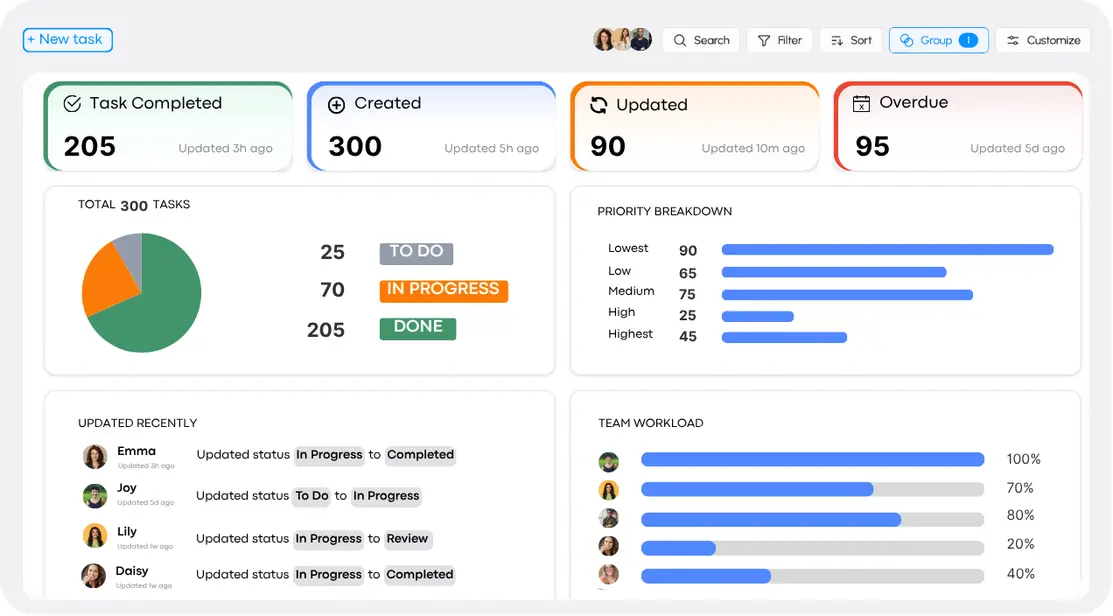Click the funnel Filter icon
The image size is (1113, 616).
[x=764, y=41]
